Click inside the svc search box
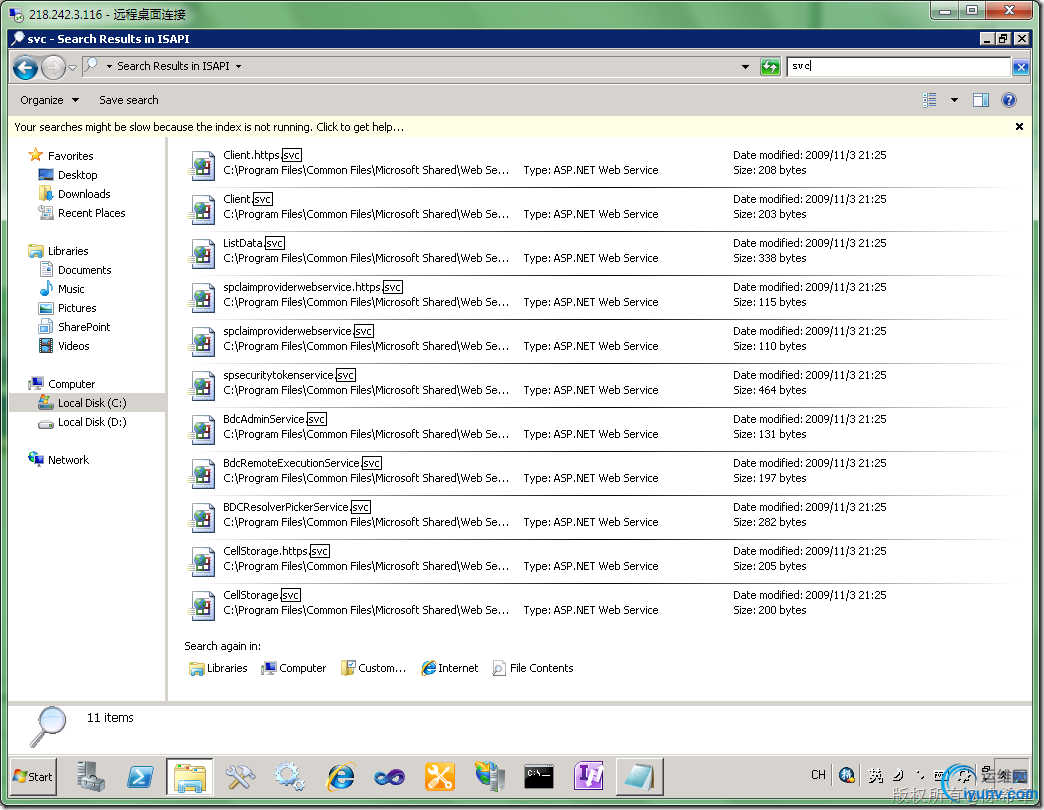1044x810 pixels. [x=898, y=66]
